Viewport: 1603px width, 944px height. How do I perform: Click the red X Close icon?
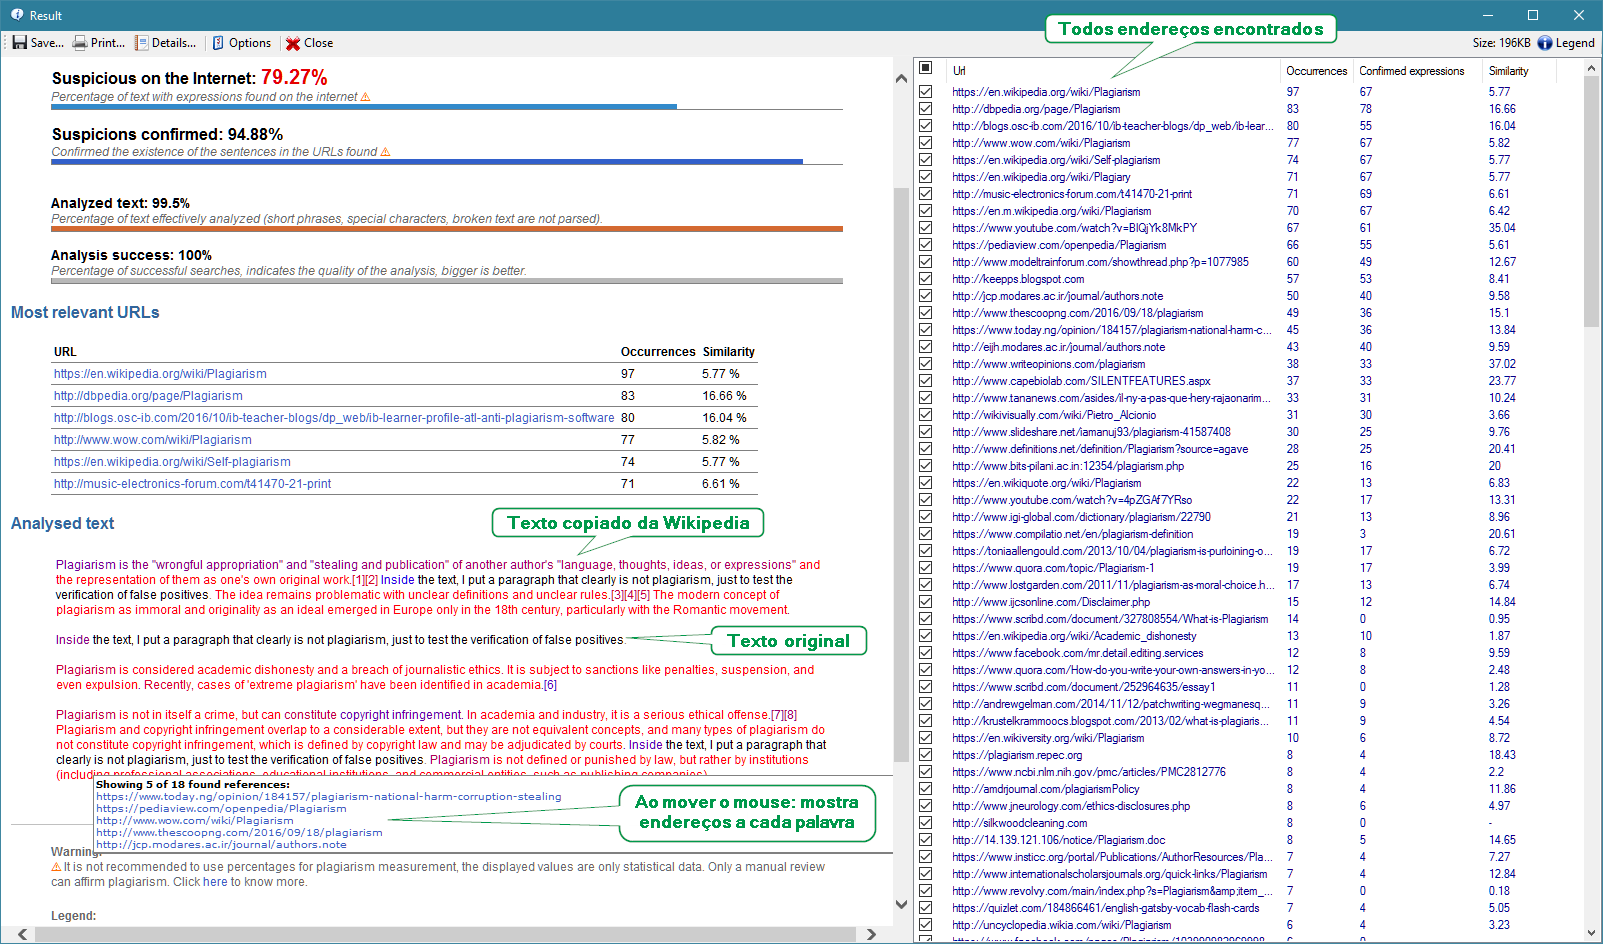[291, 42]
